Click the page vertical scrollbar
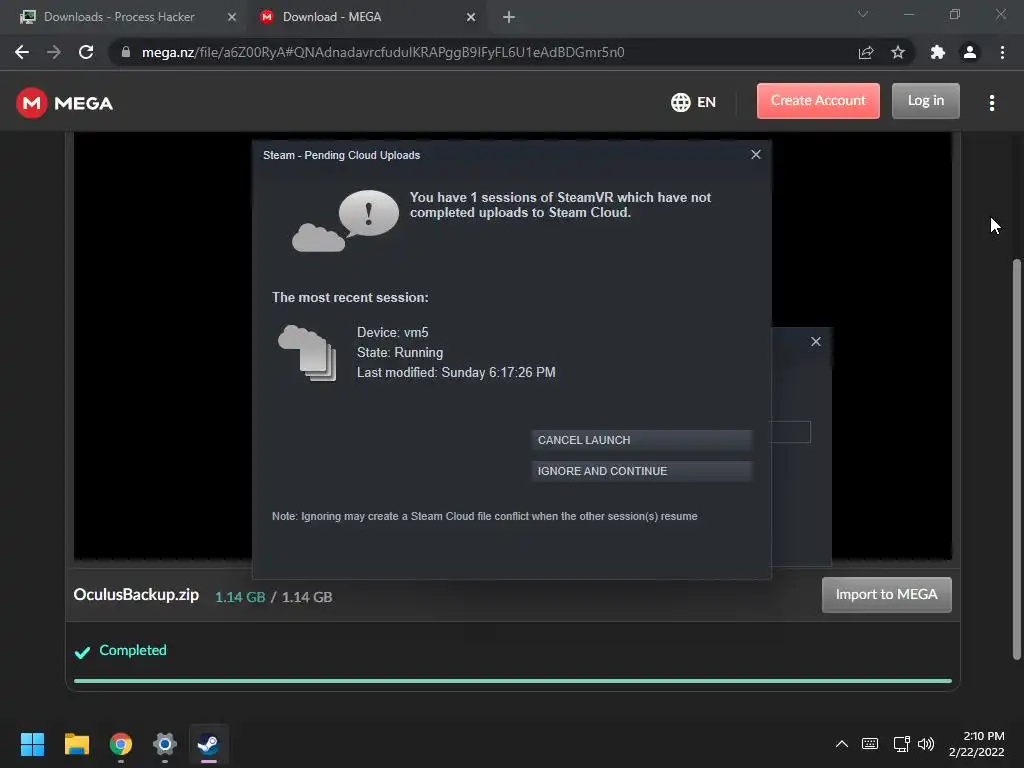1024x768 pixels. [x=1017, y=459]
